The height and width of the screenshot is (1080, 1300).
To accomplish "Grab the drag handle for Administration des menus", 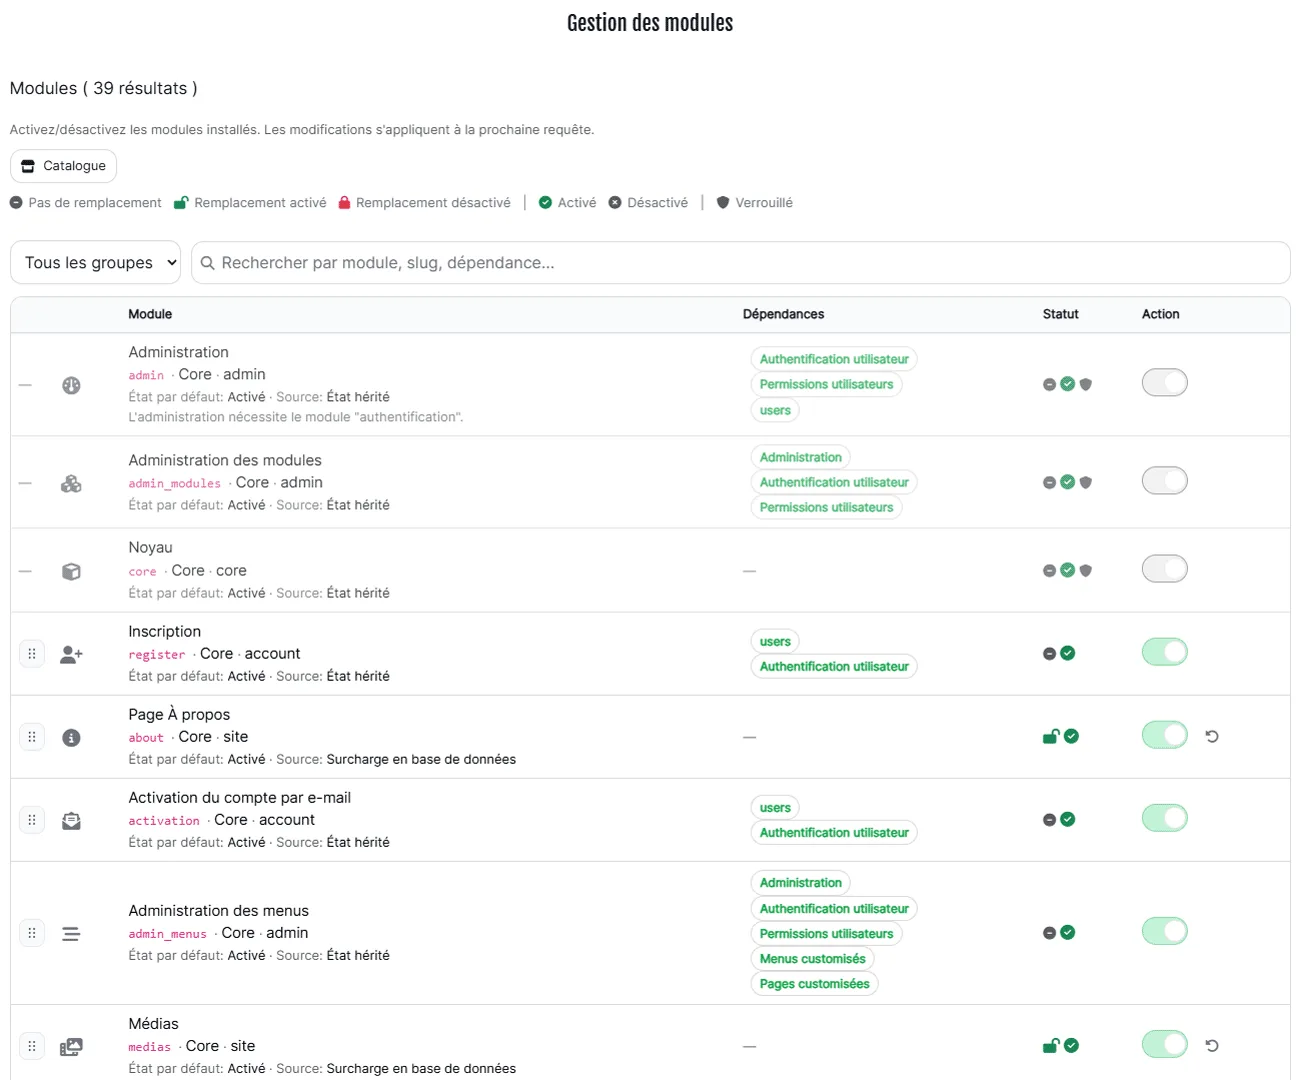I will (32, 933).
